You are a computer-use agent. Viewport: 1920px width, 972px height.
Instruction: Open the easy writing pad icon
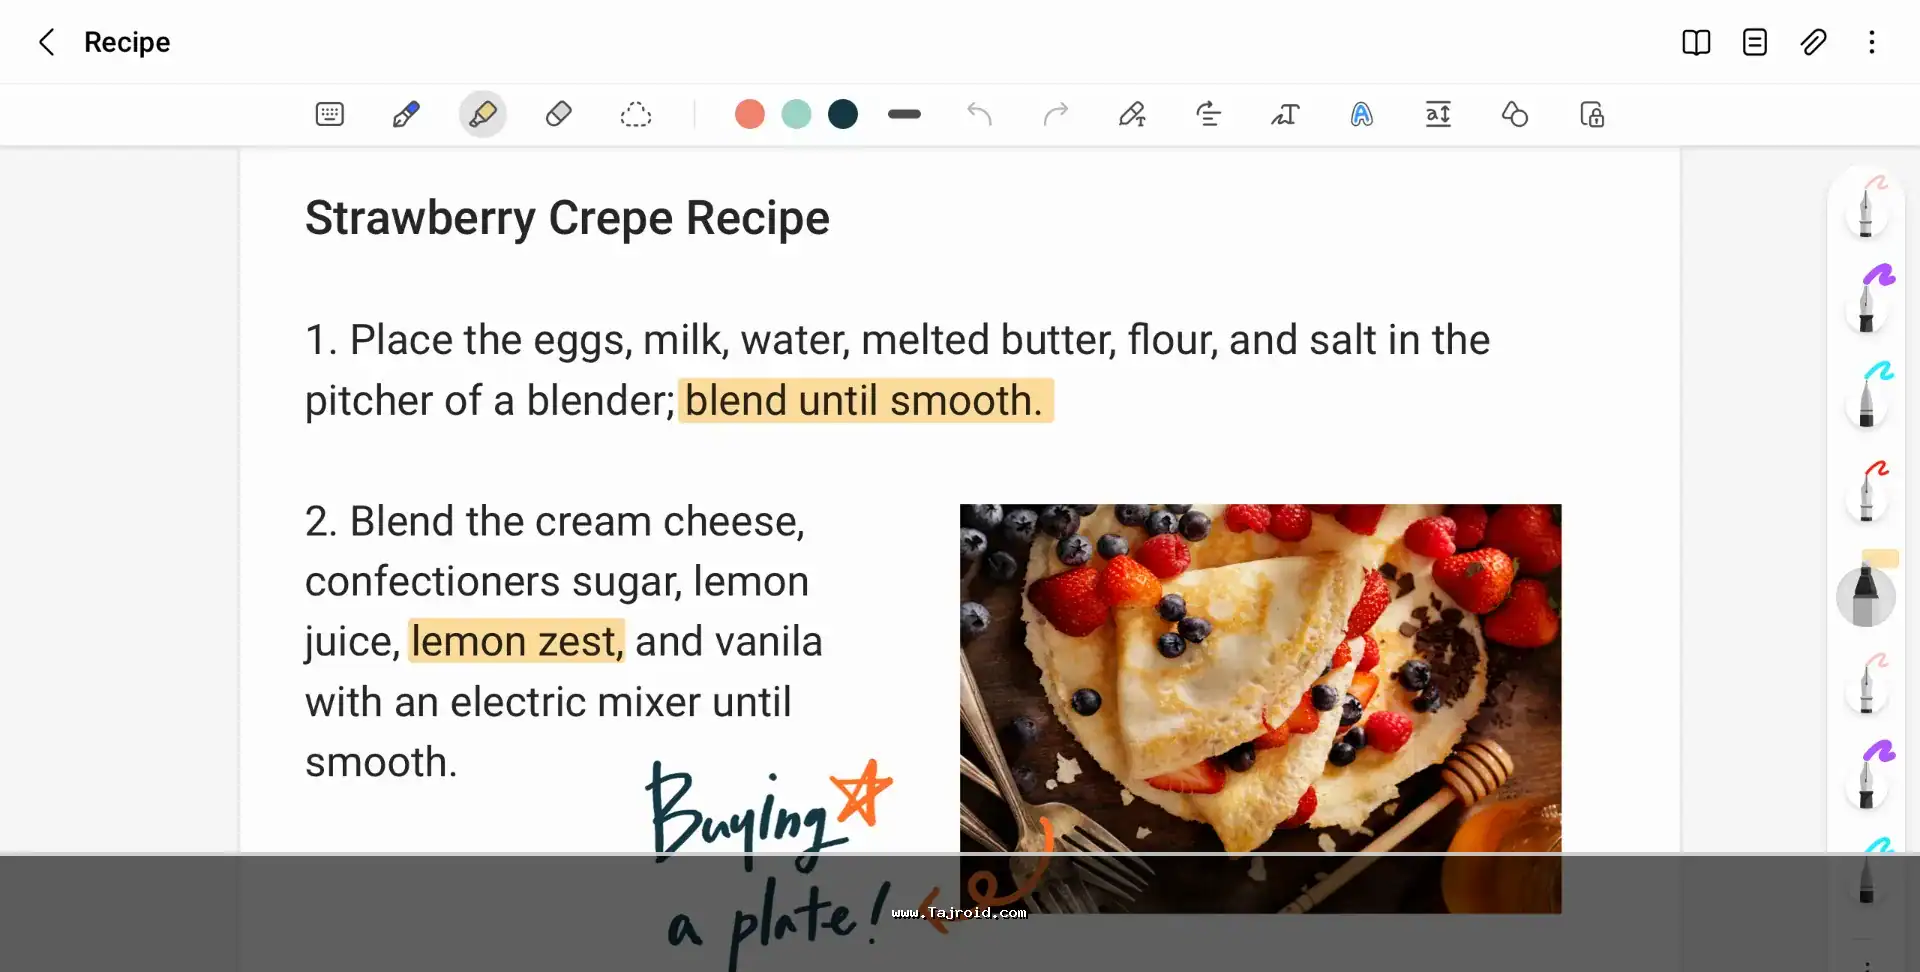tap(1132, 114)
